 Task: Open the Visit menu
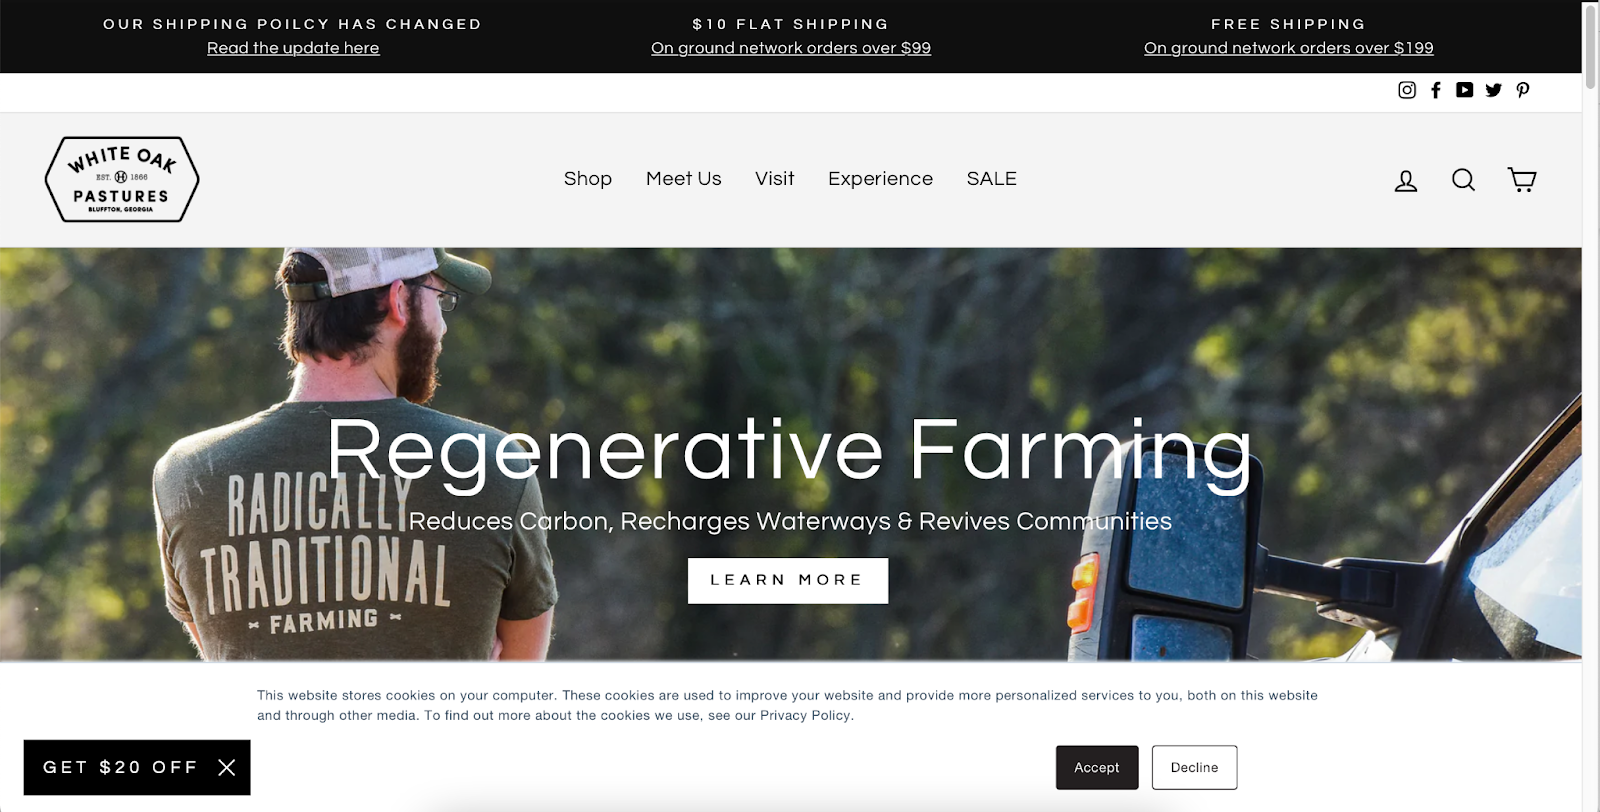(775, 179)
